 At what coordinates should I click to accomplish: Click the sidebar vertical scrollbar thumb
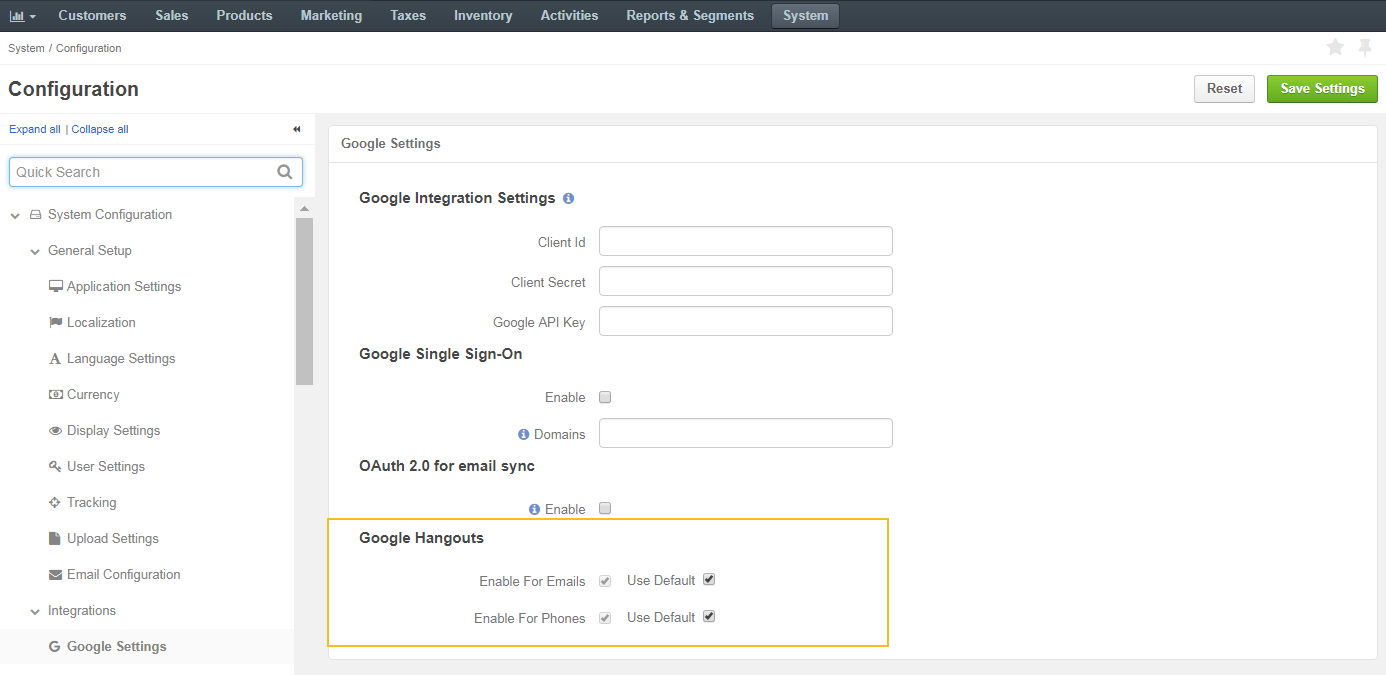[x=304, y=301]
